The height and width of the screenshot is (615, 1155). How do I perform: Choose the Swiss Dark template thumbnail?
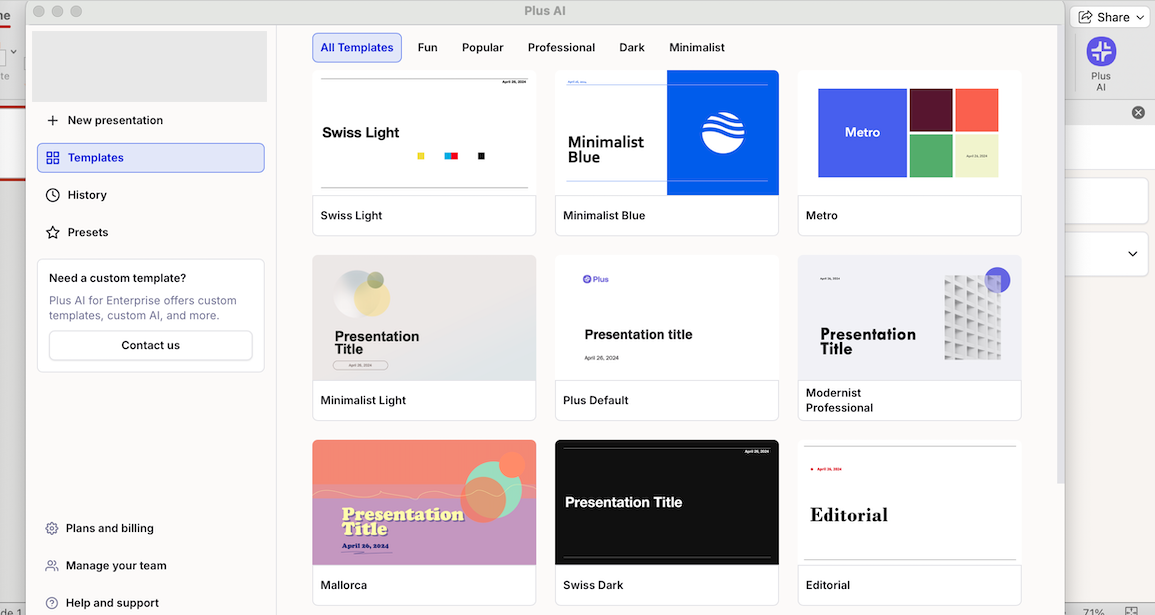click(x=667, y=502)
